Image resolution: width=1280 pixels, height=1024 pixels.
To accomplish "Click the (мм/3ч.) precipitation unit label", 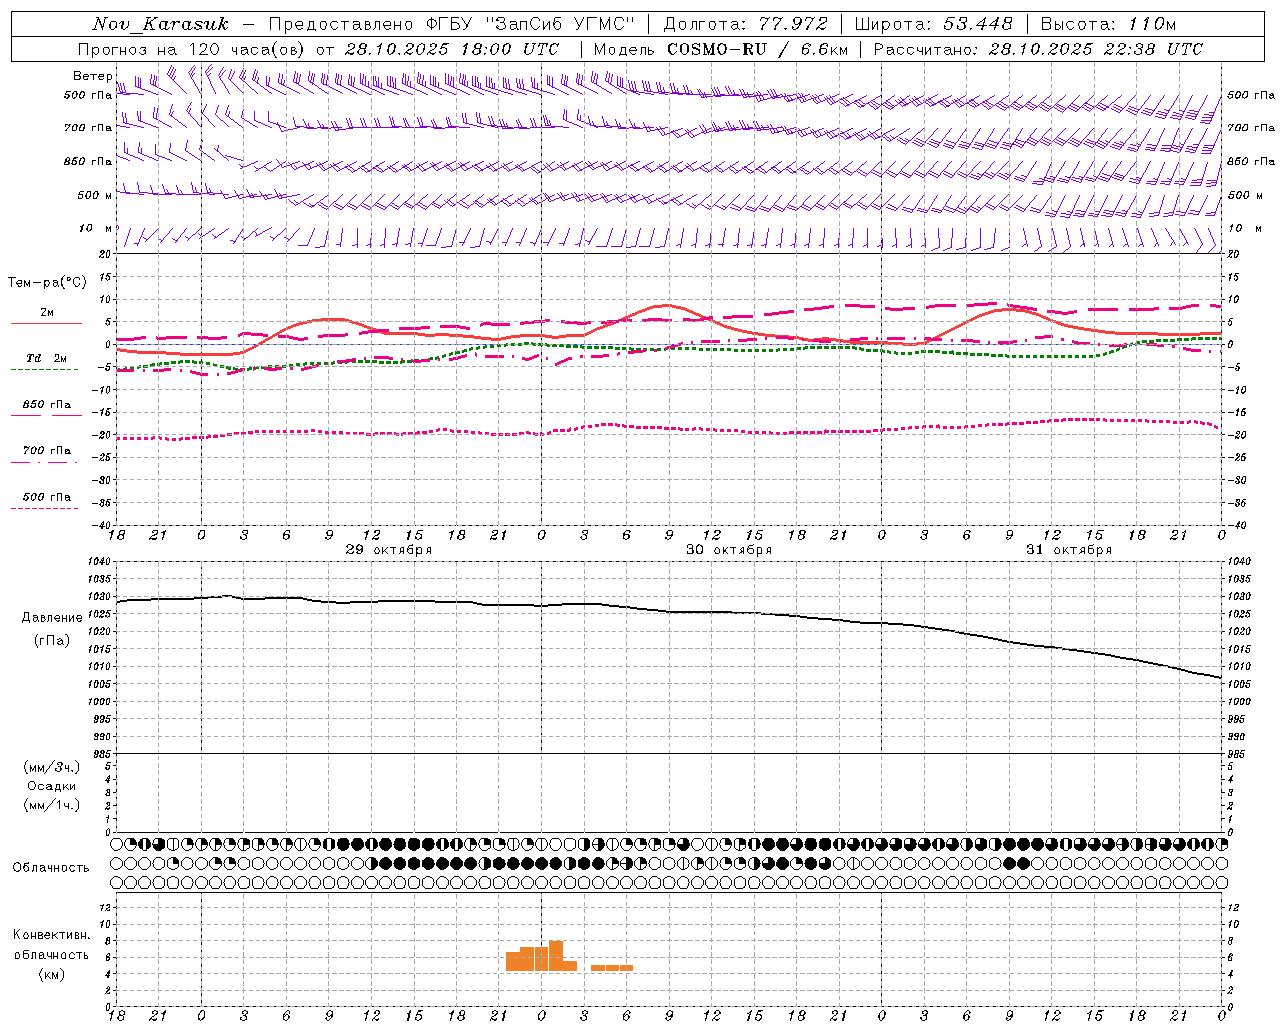I will coord(52,767).
